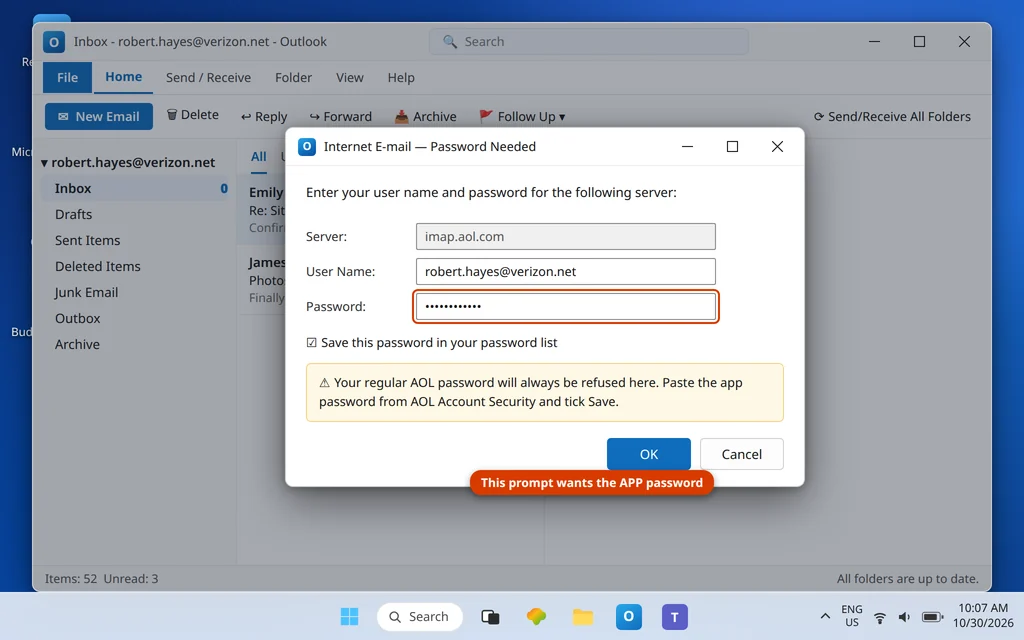Viewport: 1024px width, 640px height.
Task: Open the clock showing 10:07 AM
Action: [983, 616]
